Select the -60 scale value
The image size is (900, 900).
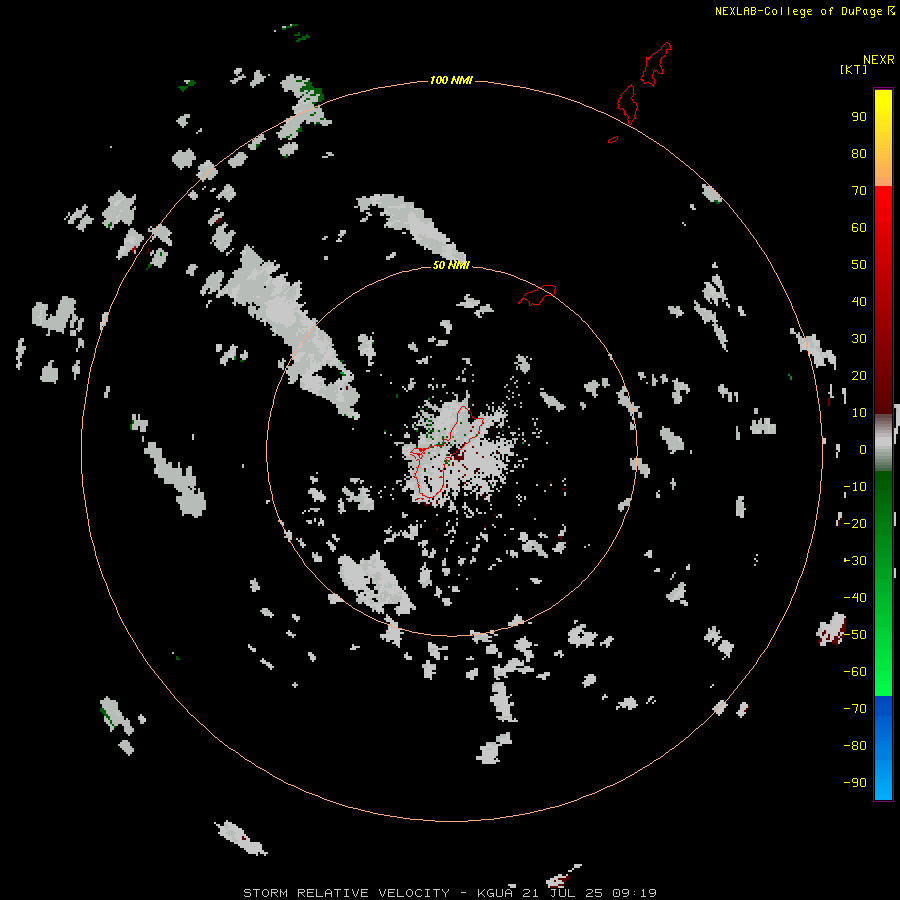tap(855, 672)
